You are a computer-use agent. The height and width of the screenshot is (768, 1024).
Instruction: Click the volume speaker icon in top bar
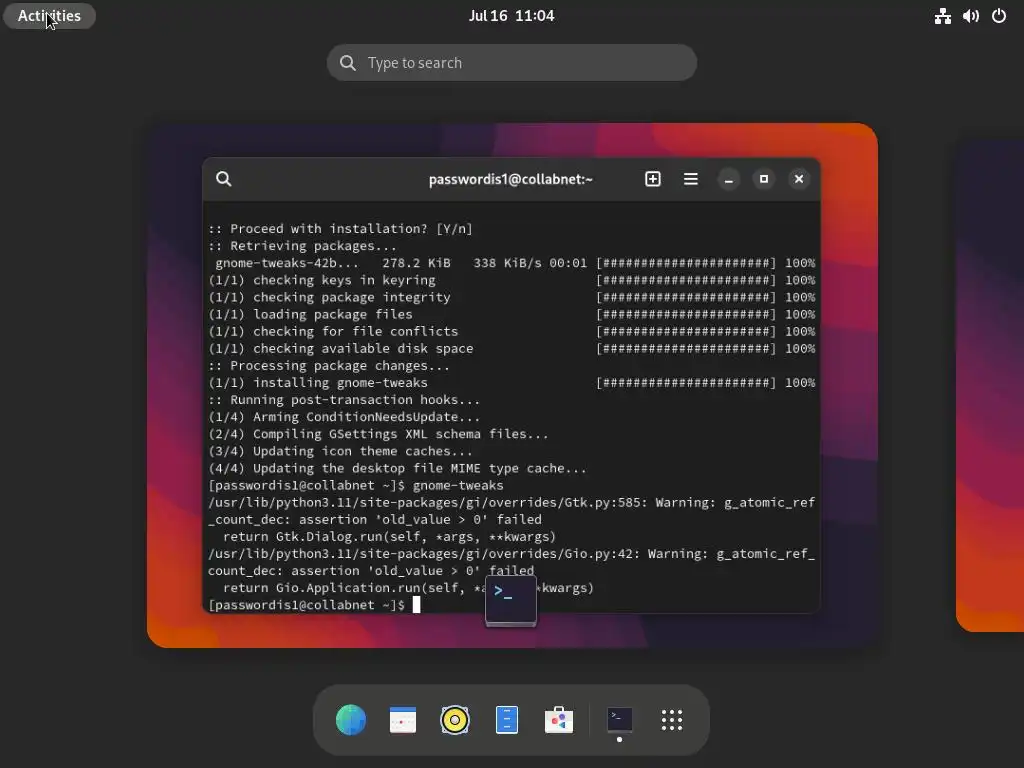pyautogui.click(x=970, y=16)
